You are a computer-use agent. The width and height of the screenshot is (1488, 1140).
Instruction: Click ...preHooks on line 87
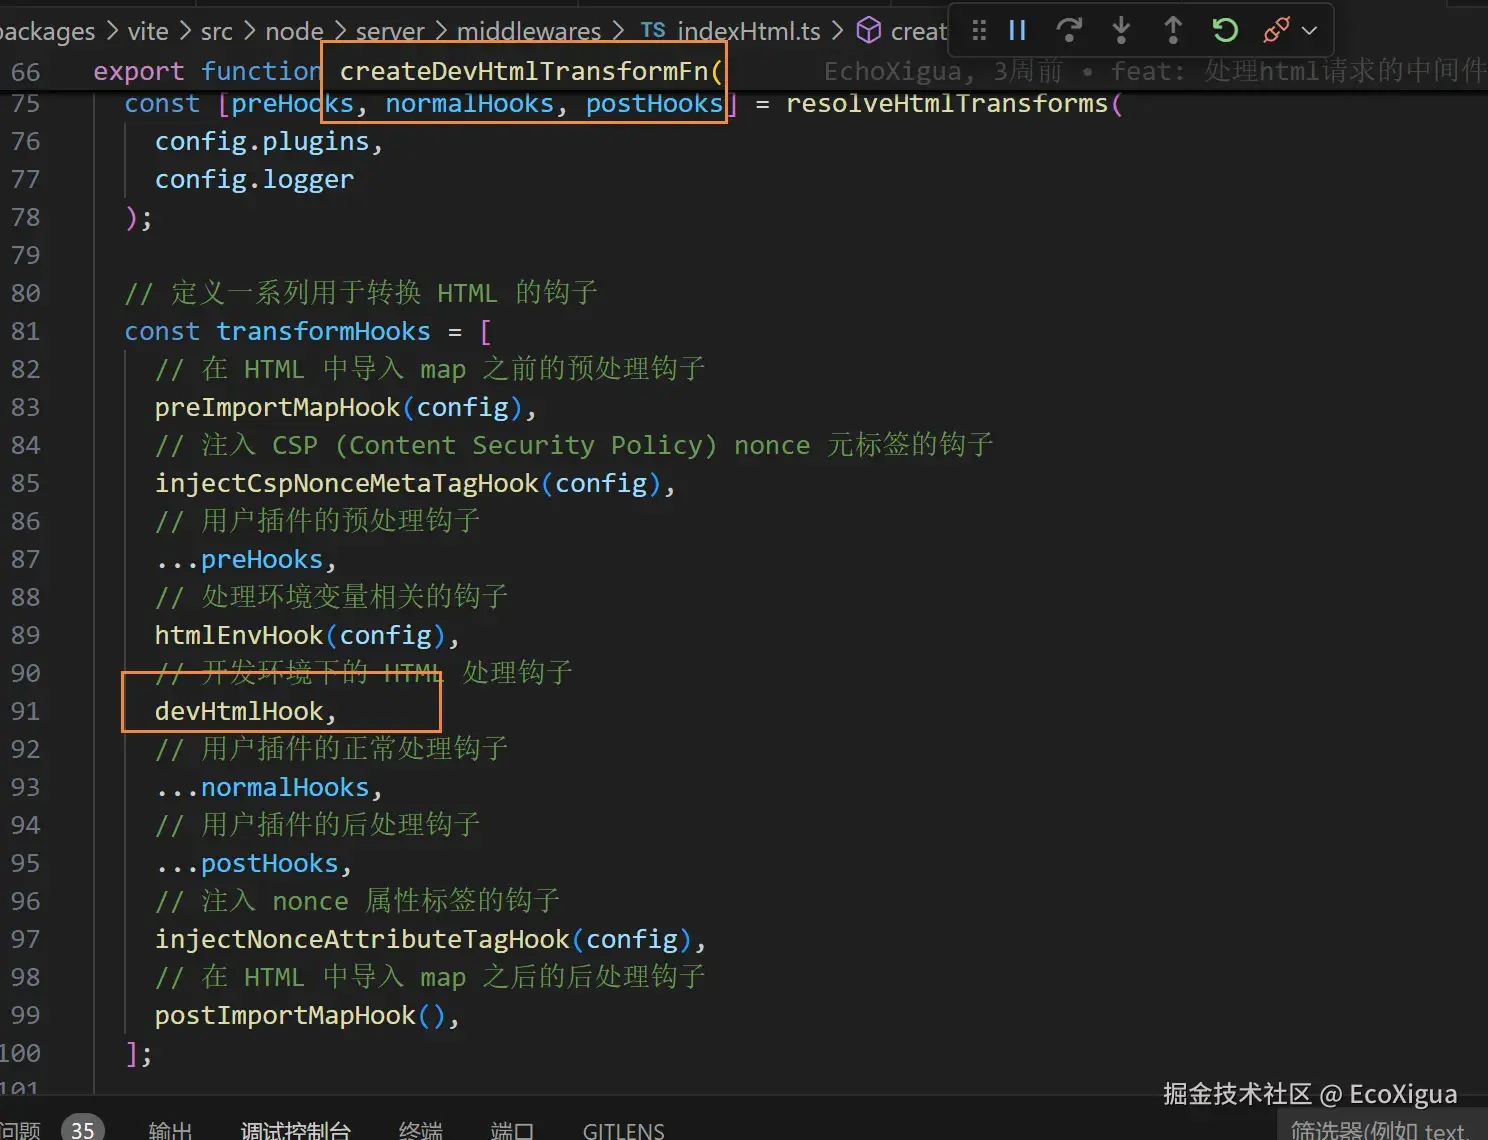[239, 560]
